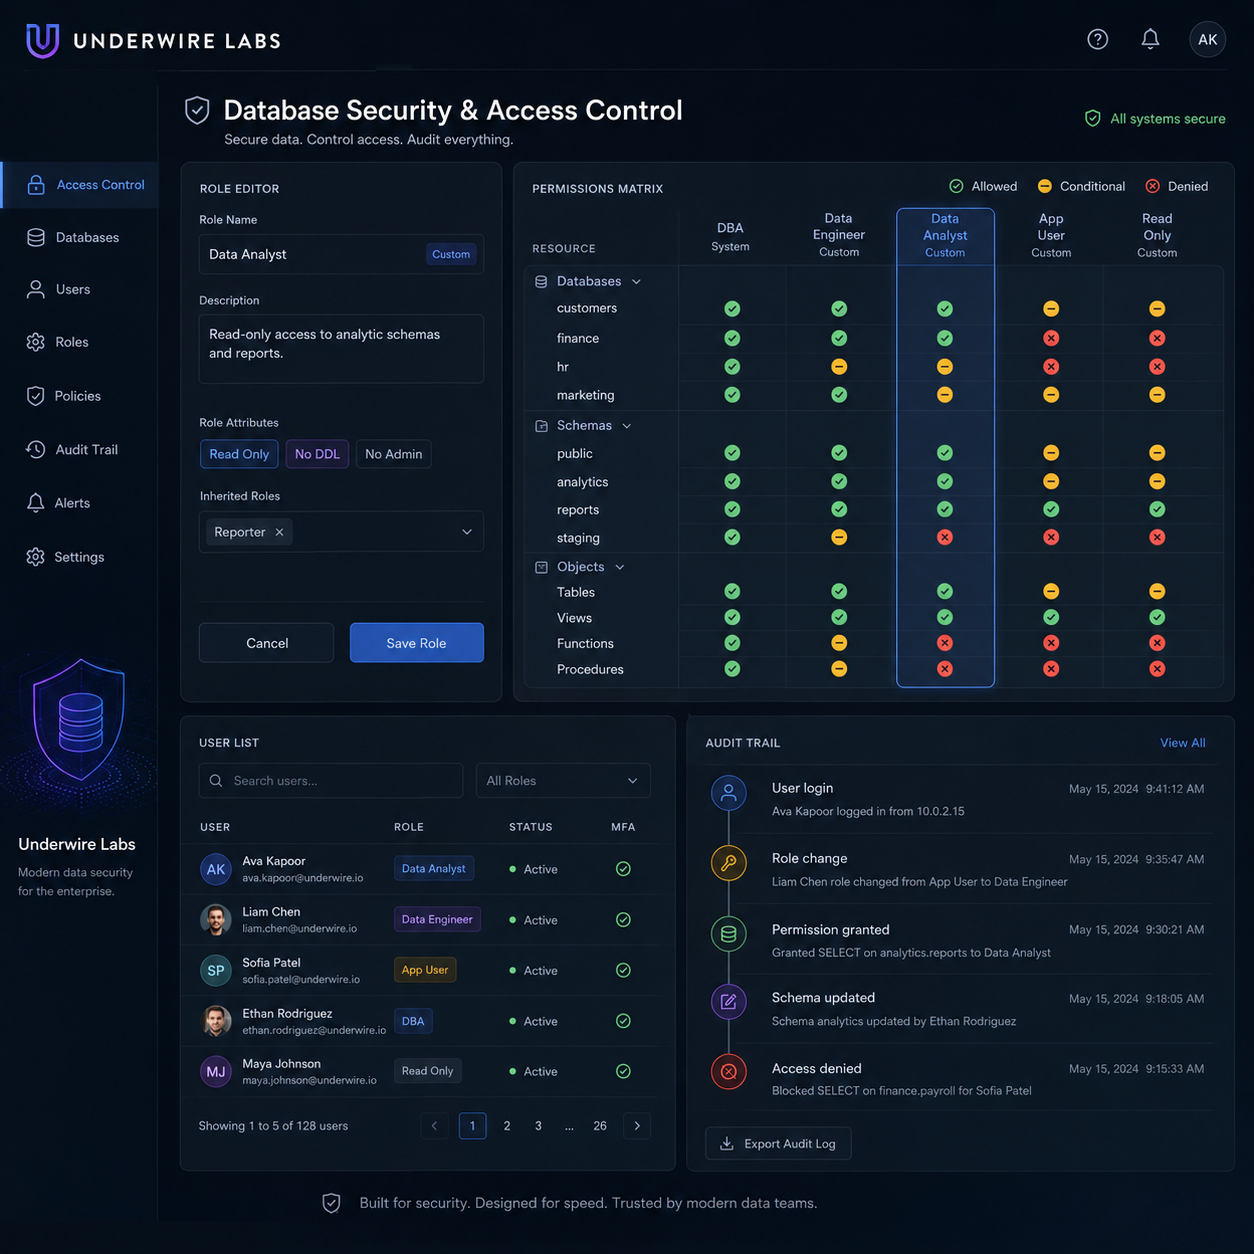Click Export Audit Log button
The image size is (1254, 1254).
click(x=778, y=1144)
